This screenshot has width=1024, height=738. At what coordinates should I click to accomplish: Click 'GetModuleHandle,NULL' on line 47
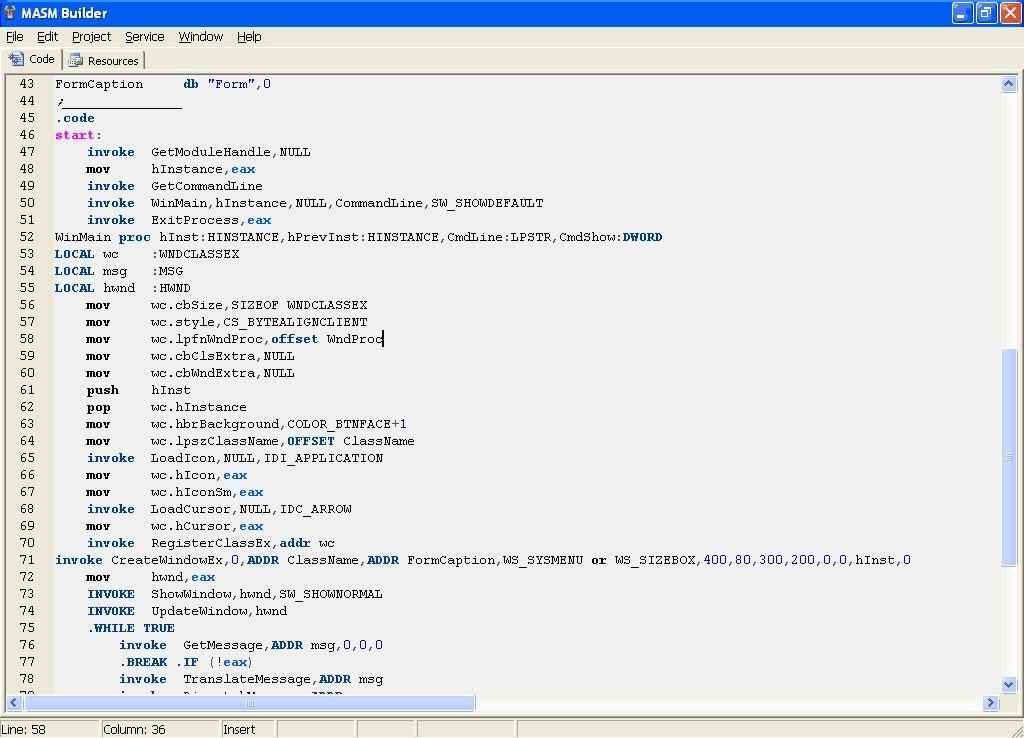click(231, 152)
